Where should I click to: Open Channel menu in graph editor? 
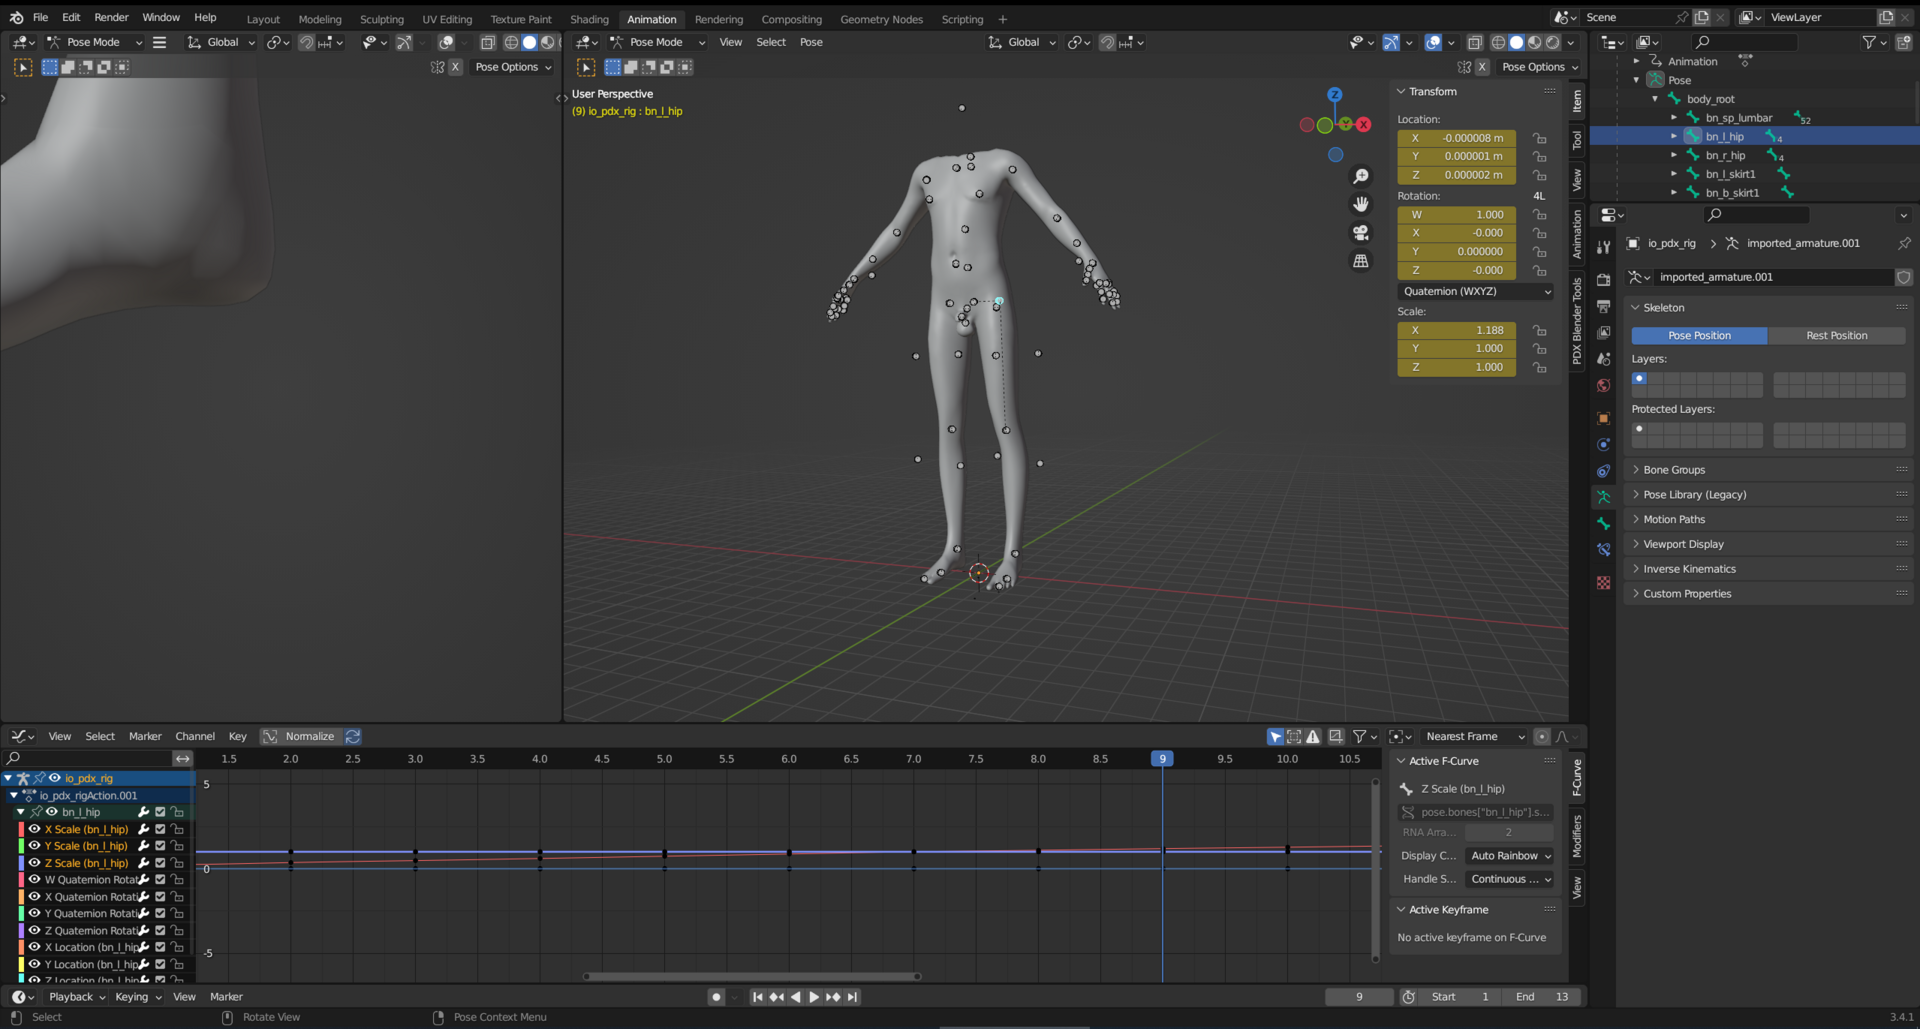(x=195, y=736)
